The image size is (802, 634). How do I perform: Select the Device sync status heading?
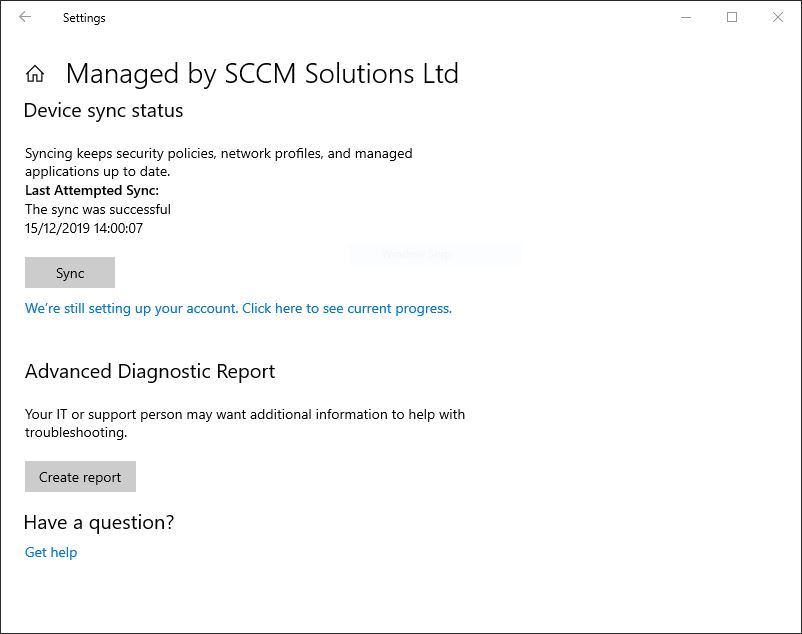(103, 110)
